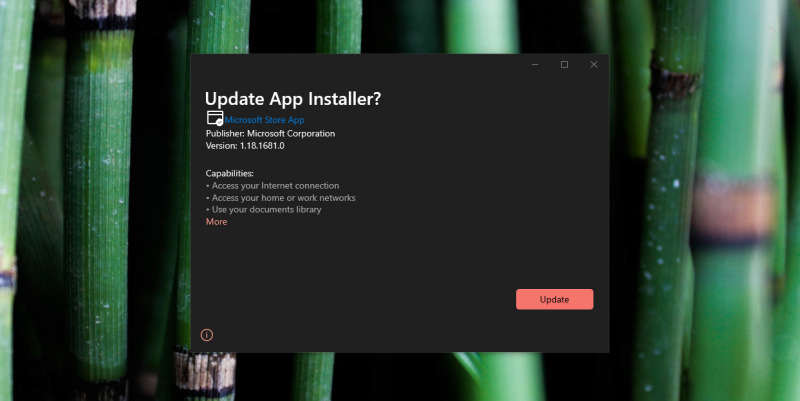Click 'Access your home or work networks'

point(281,197)
